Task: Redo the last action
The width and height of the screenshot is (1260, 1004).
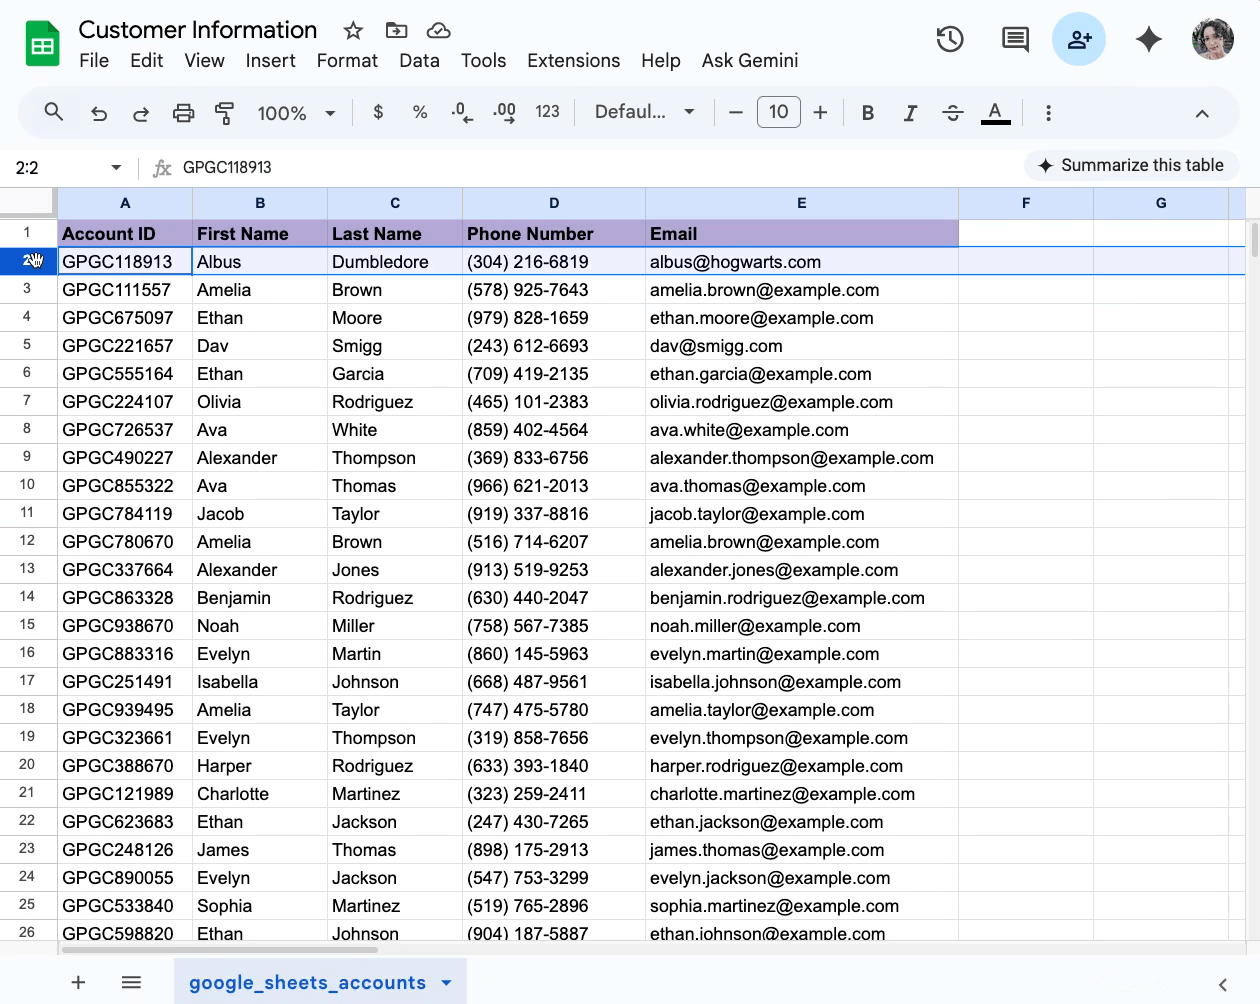Action: tap(141, 112)
